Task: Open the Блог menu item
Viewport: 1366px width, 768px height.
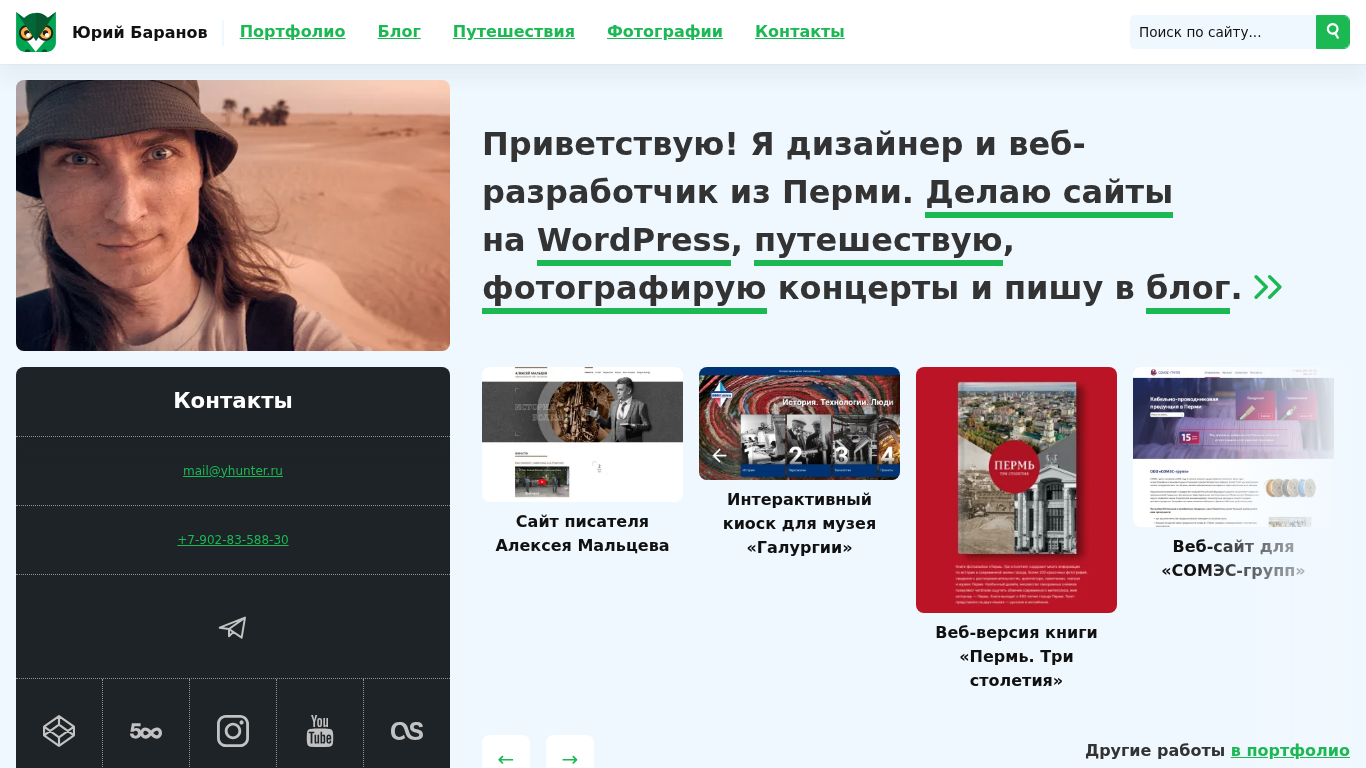Action: [x=399, y=32]
